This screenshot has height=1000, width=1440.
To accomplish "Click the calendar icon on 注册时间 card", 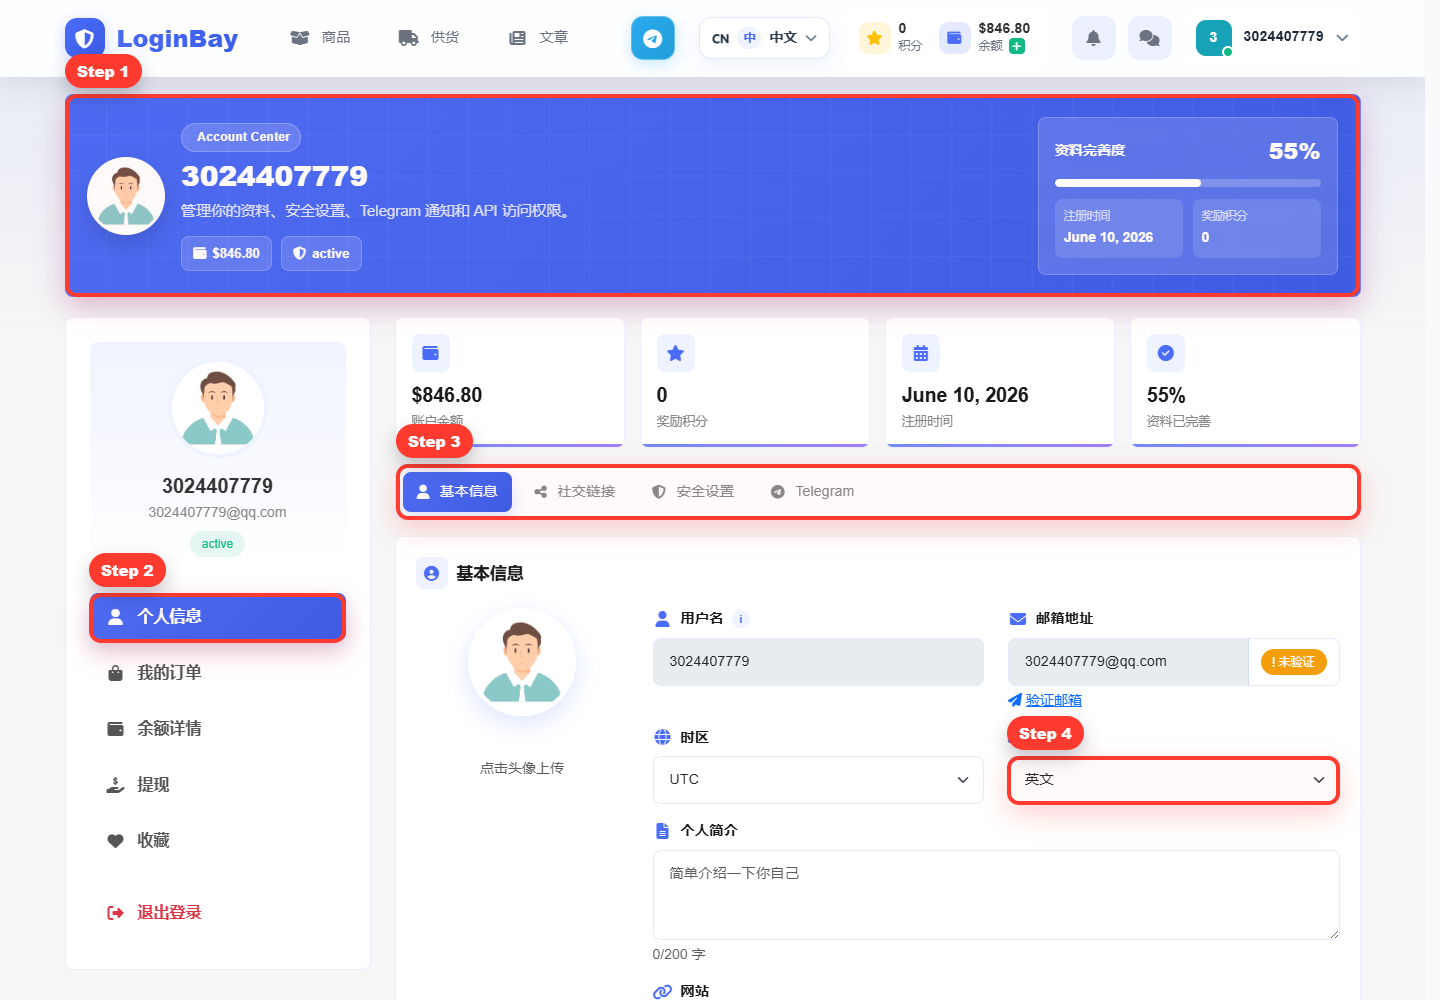I will (921, 353).
